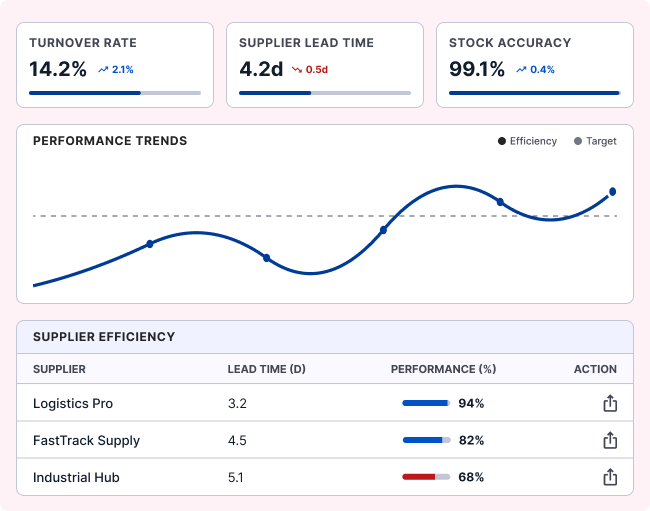This screenshot has width=650, height=511.
Task: Click the Efficiency legend label
Action: click(533, 141)
